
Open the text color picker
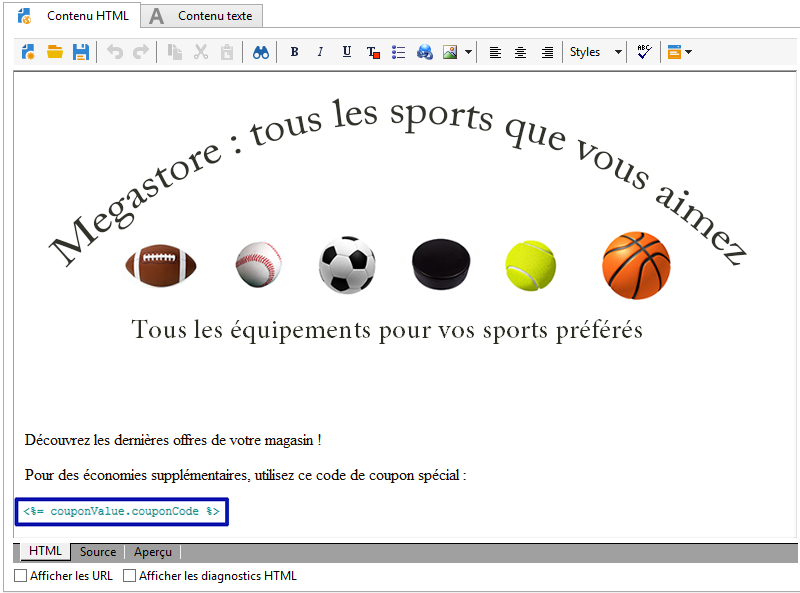[373, 52]
